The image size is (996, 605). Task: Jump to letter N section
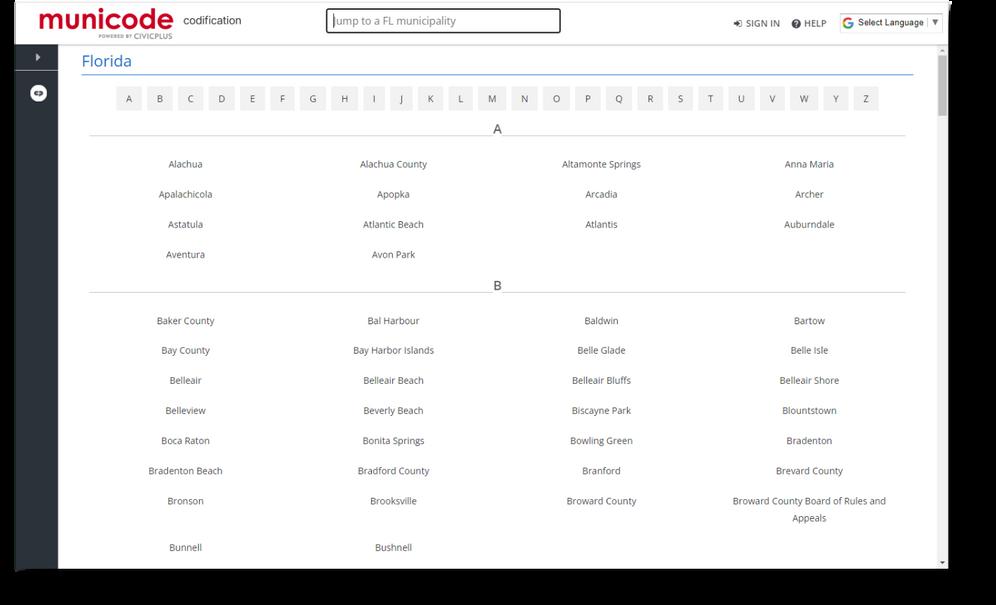[x=525, y=99]
